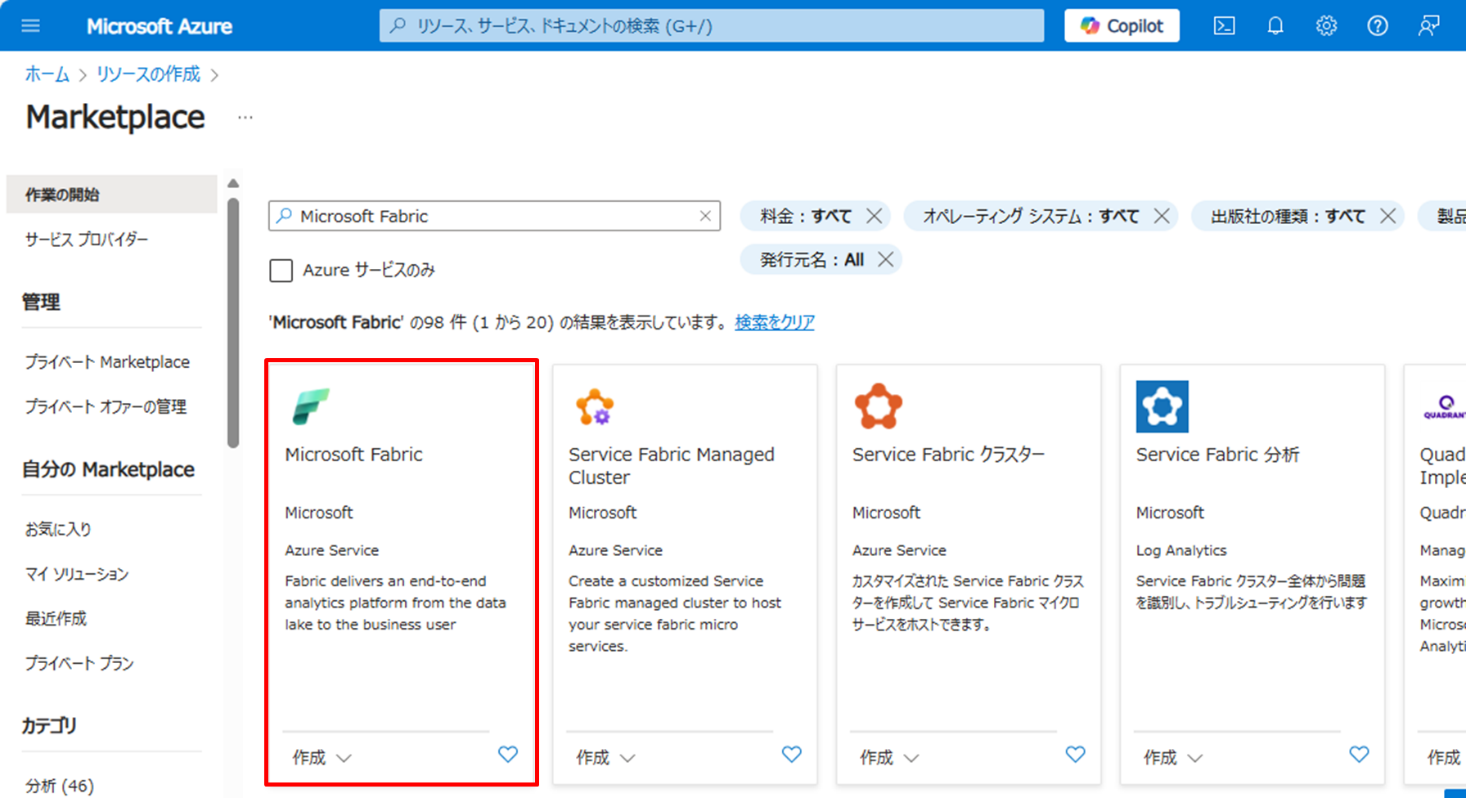Focus the global resource search box

point(711,26)
